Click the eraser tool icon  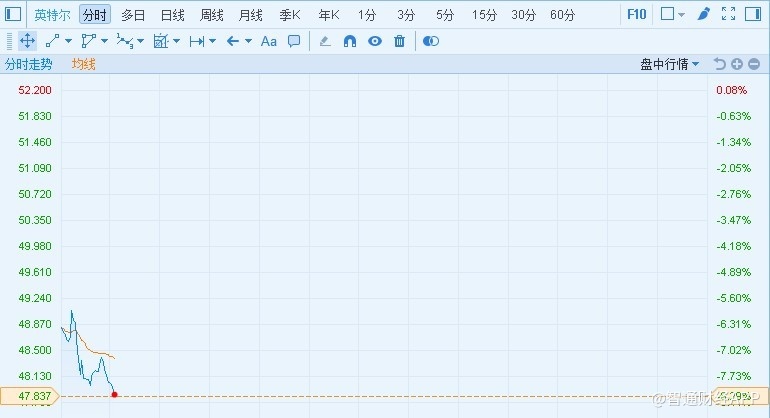click(325, 41)
